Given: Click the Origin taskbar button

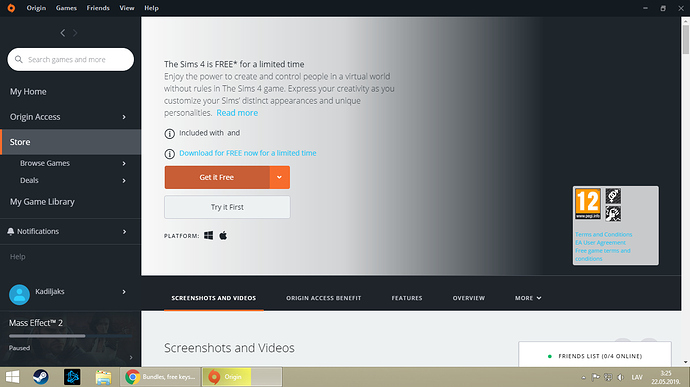Looking at the screenshot, I should click(x=242, y=377).
